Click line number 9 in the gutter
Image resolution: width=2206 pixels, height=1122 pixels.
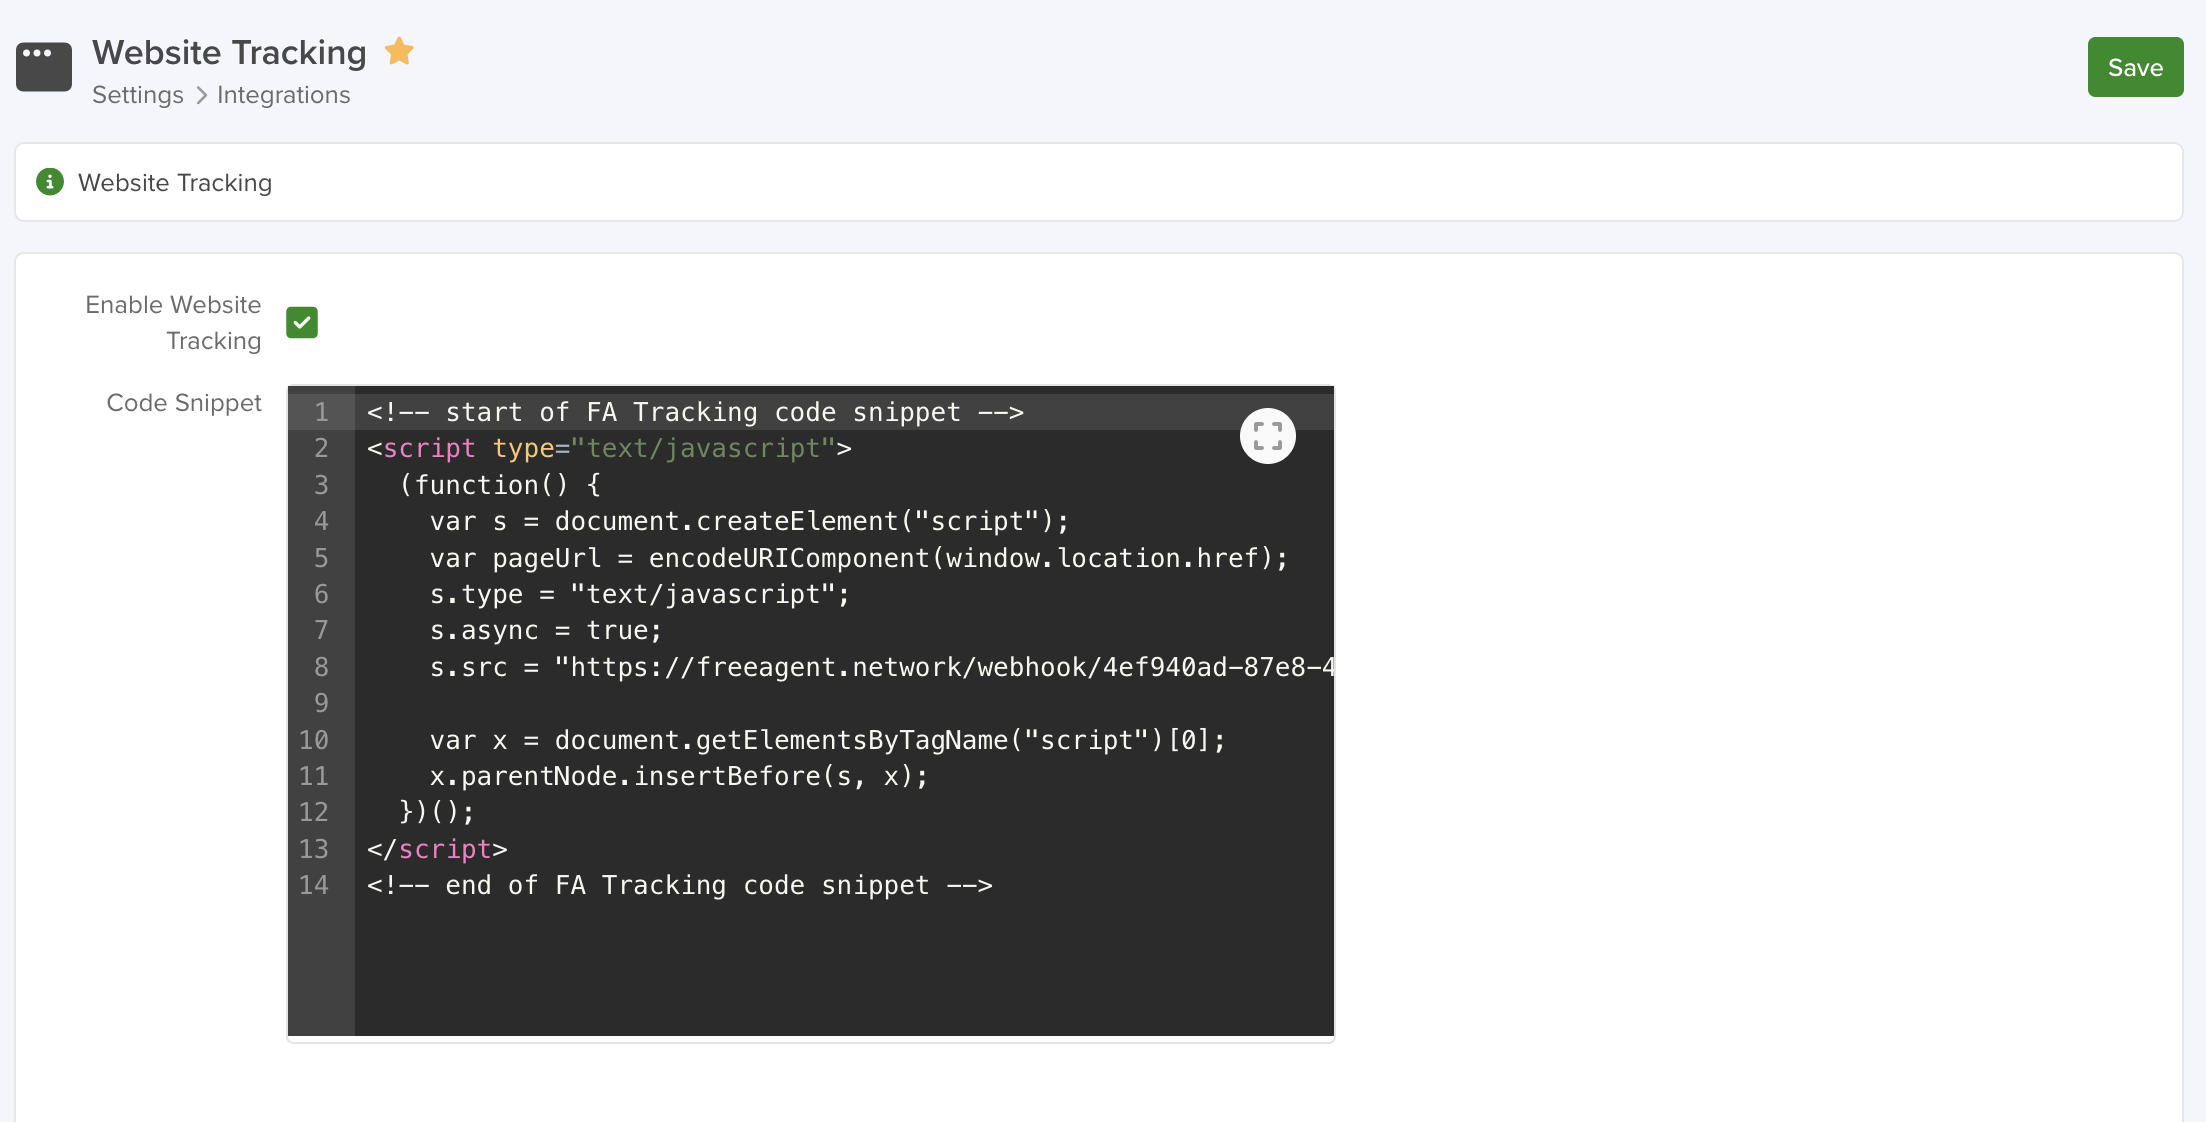[x=321, y=703]
